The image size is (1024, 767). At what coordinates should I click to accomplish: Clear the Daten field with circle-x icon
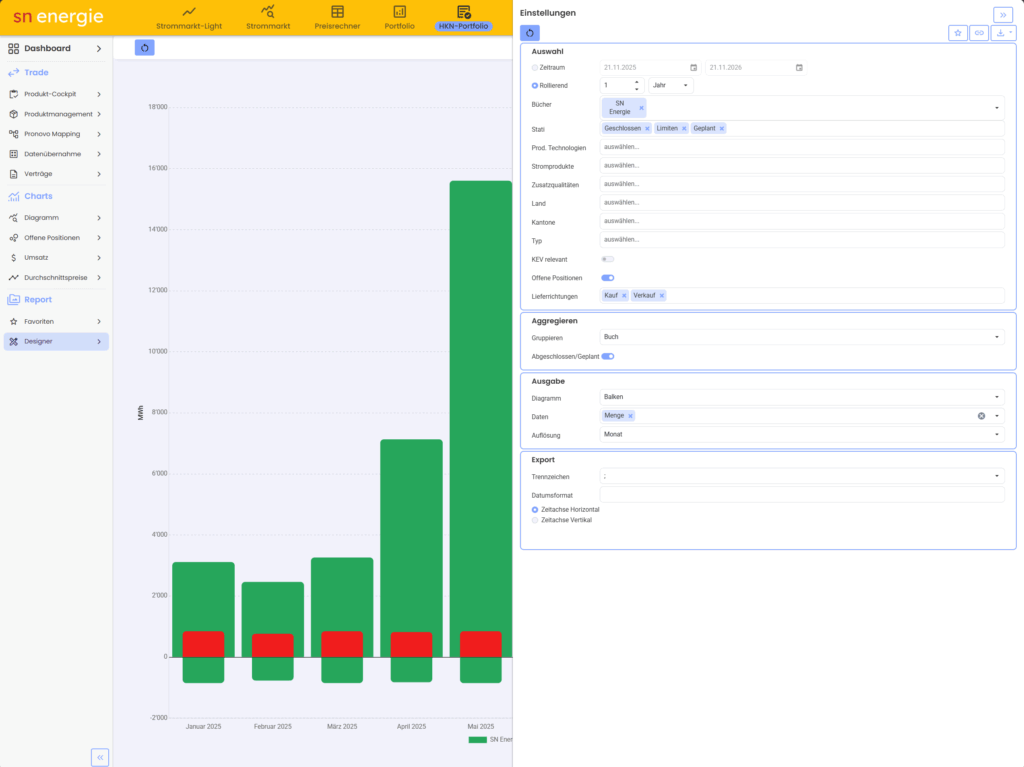[x=981, y=416]
